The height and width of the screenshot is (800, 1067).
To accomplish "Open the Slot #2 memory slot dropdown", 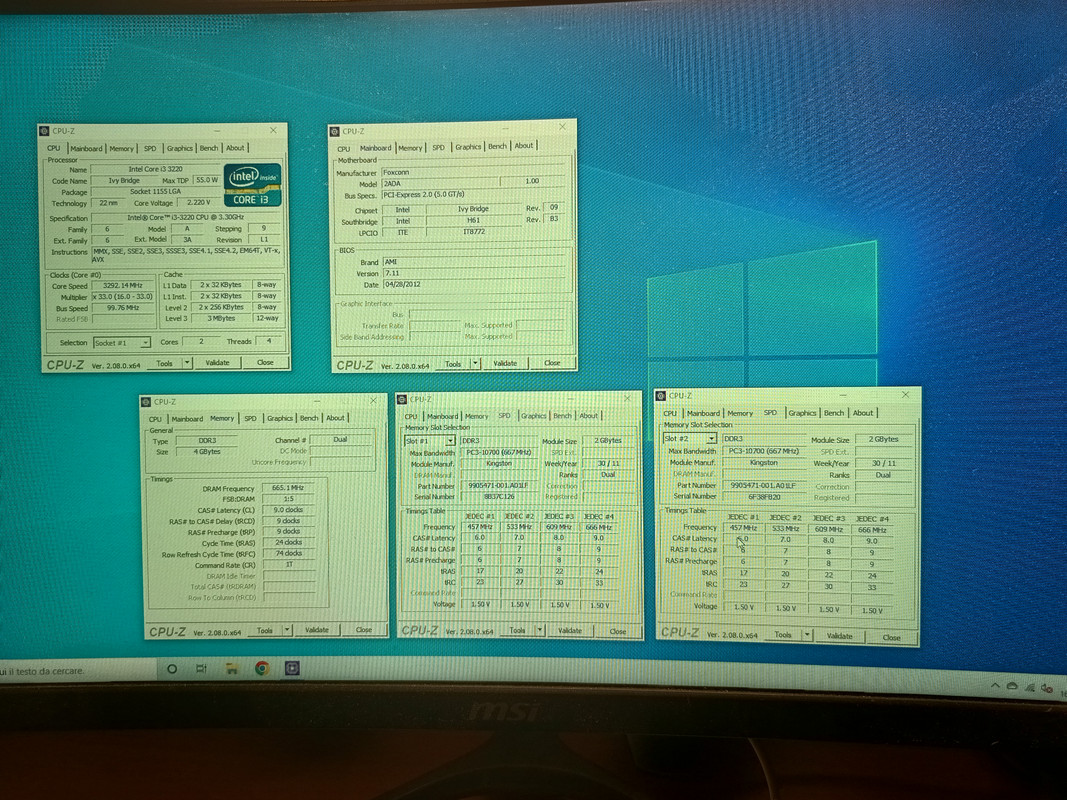I will [x=711, y=439].
